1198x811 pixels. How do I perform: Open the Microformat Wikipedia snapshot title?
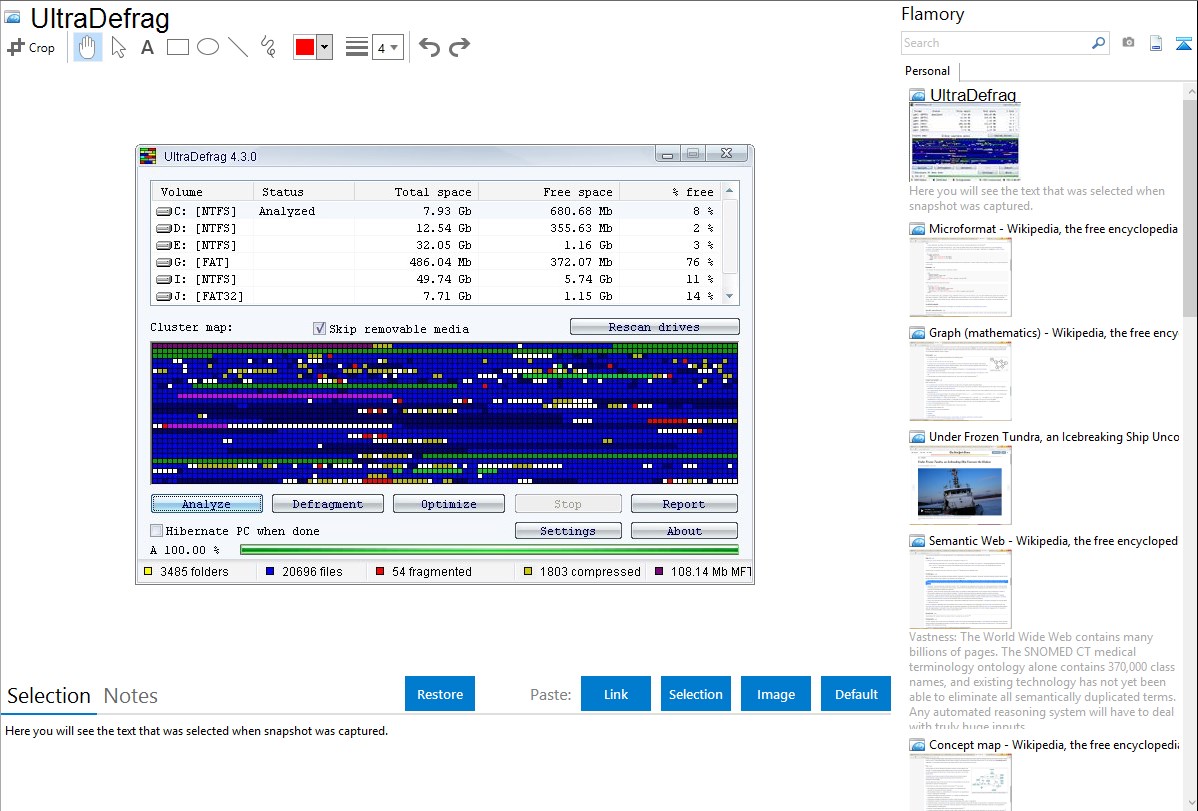coord(1053,229)
